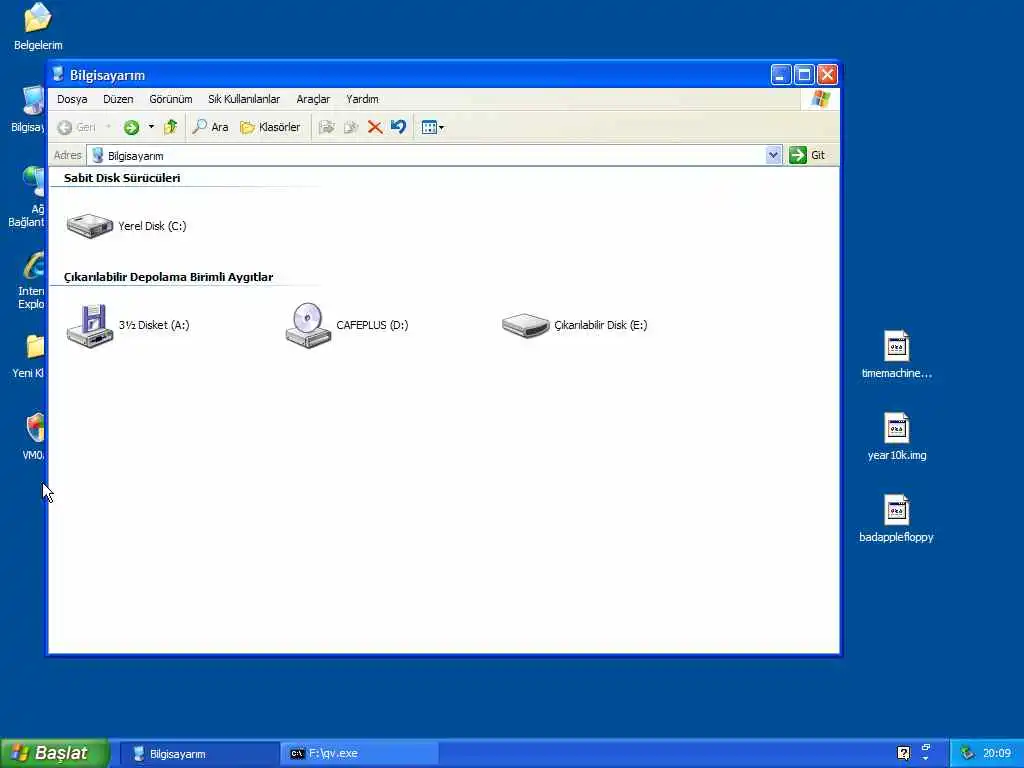
Task: Select the Internet Explorer desktop icon
Action: (34, 265)
